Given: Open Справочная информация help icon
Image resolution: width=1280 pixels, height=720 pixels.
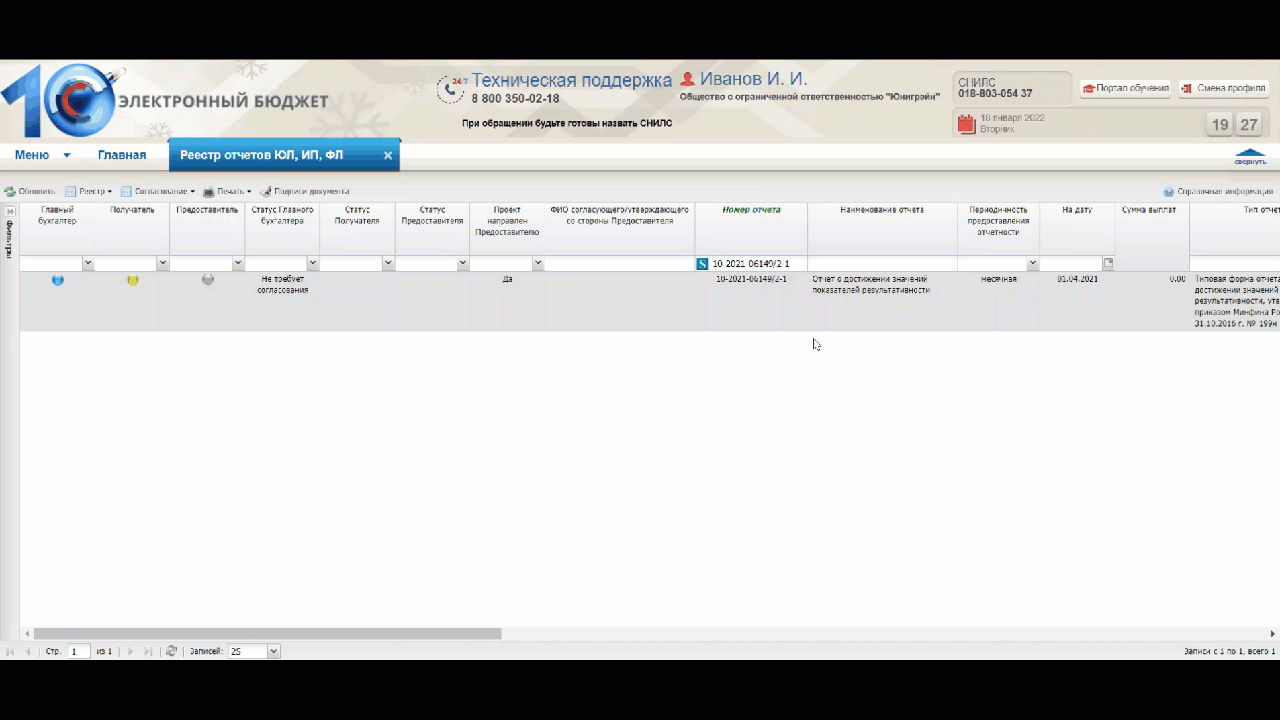Looking at the screenshot, I should pos(1168,191).
